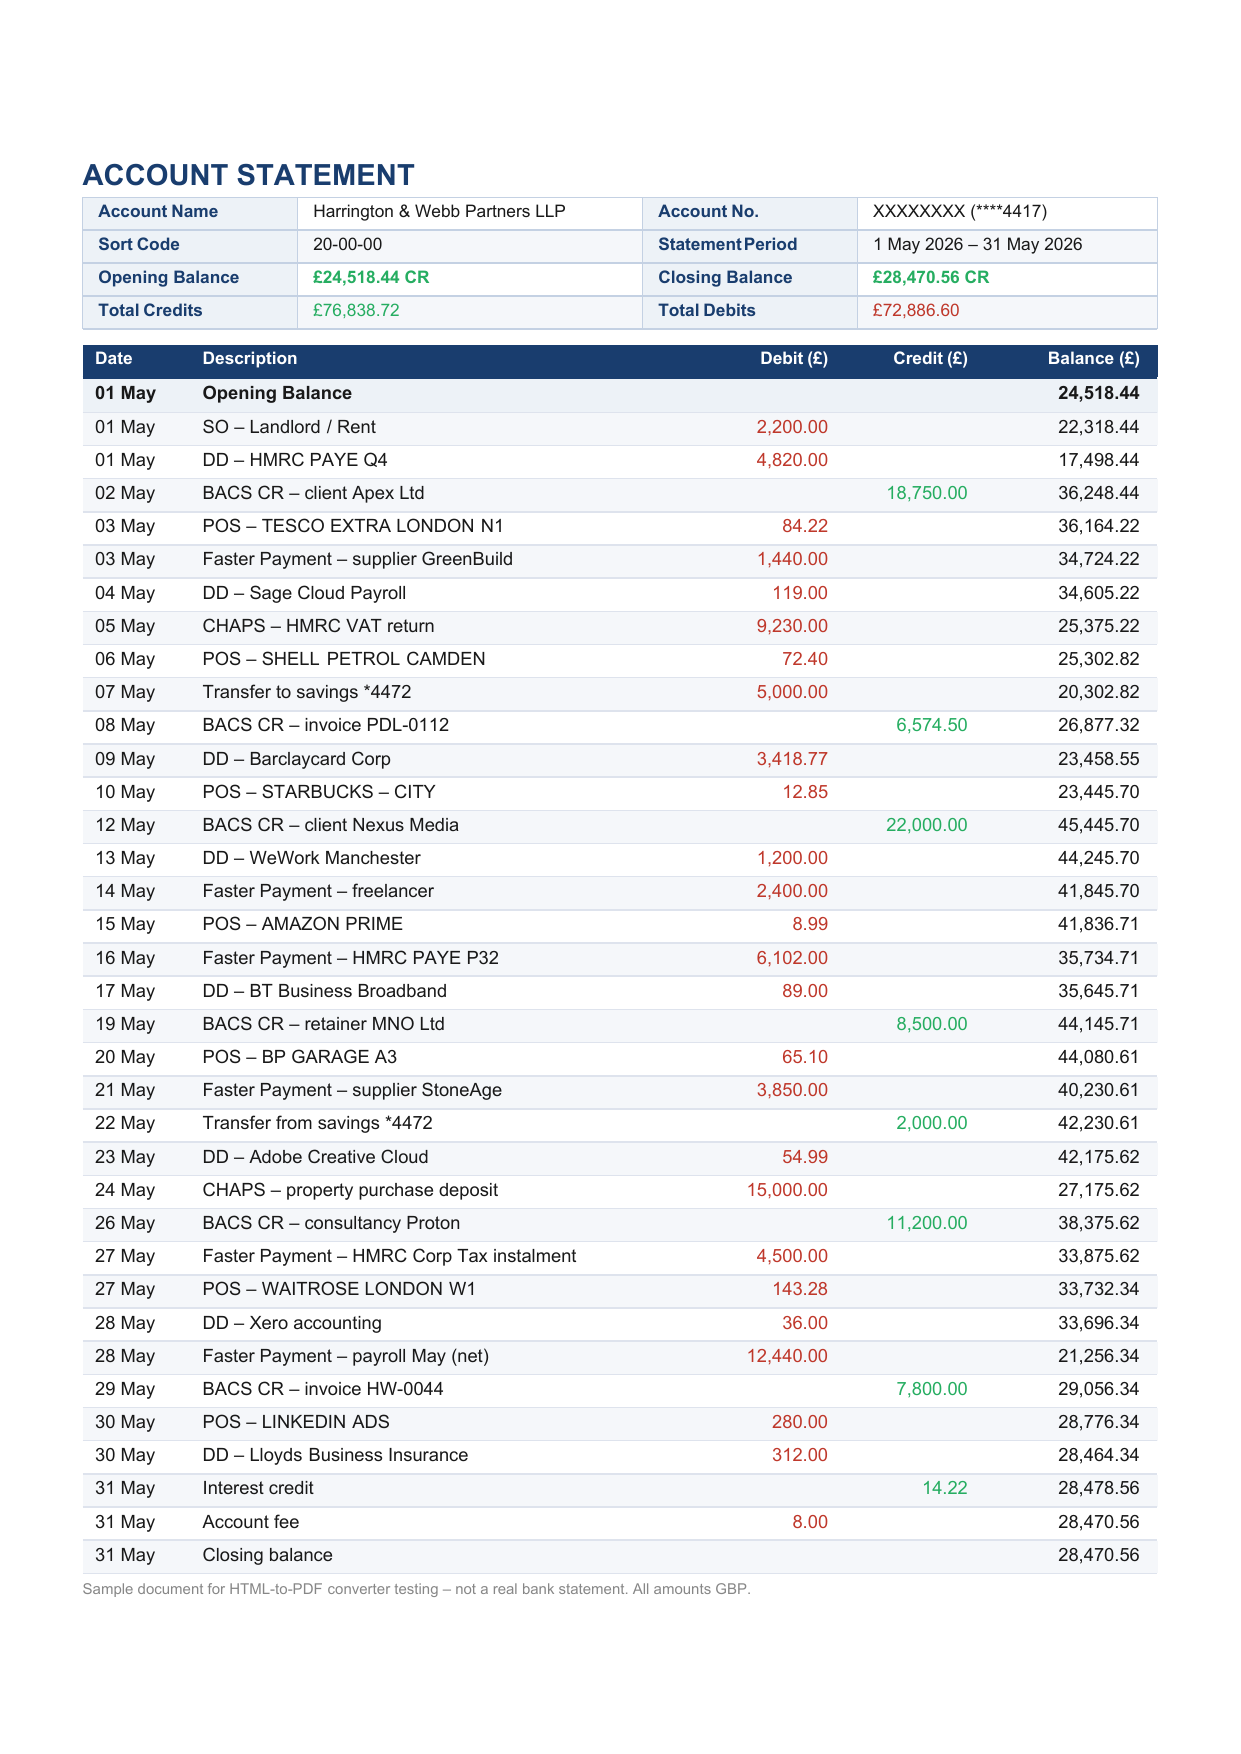The image size is (1241, 1754).
Task: Click POS – STARBUCKS – CITY
Action: [x=319, y=792]
